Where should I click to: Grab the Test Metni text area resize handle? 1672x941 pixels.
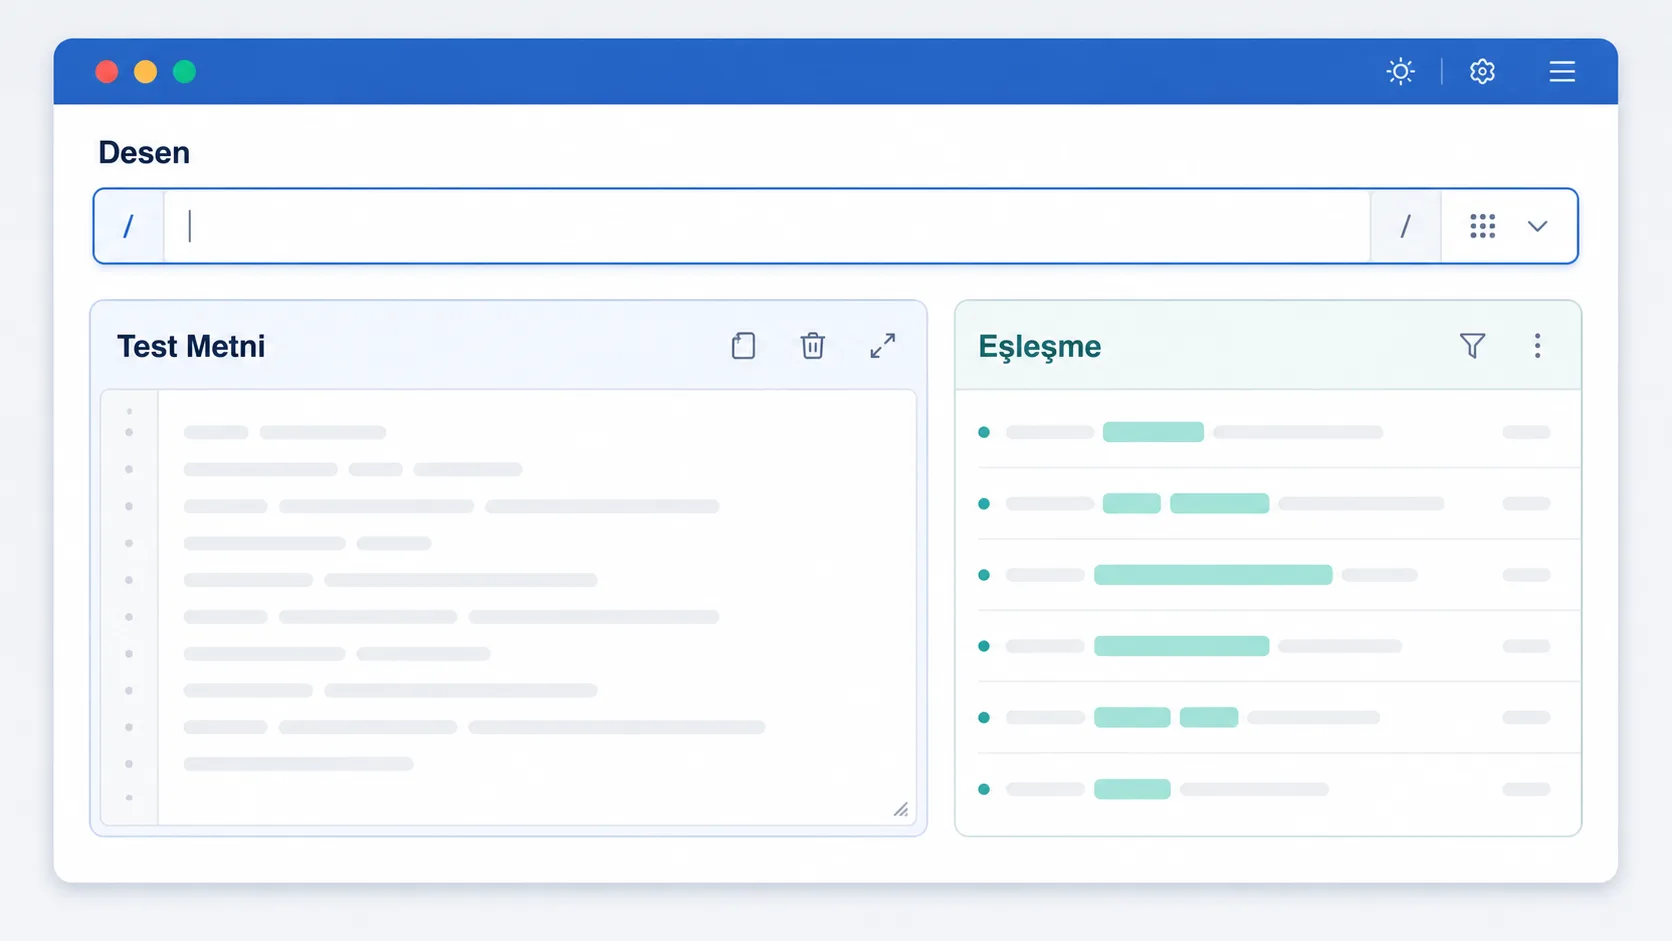901,809
